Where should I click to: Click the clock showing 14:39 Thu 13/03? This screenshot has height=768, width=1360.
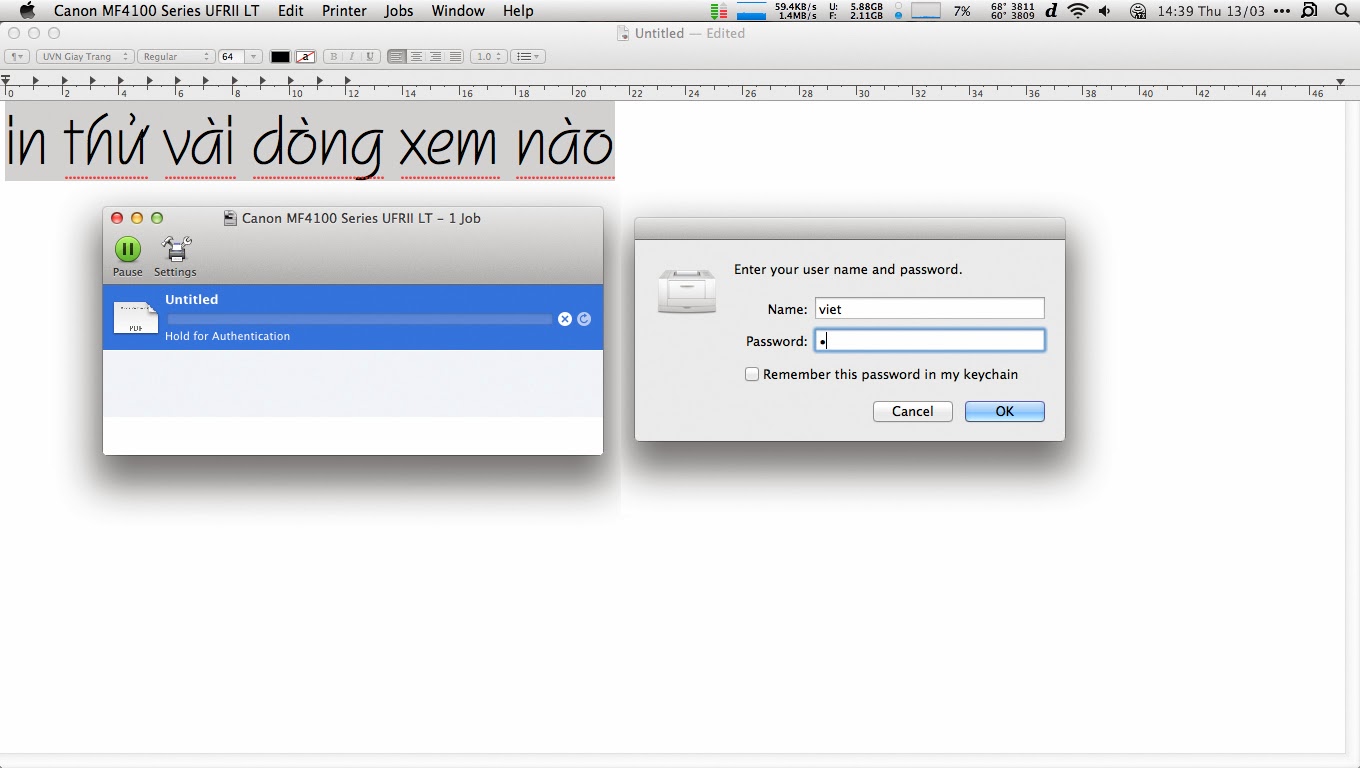pos(1210,11)
